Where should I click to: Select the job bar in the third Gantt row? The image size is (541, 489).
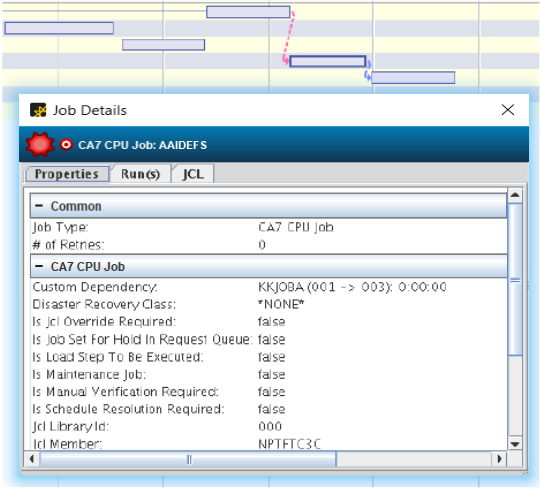(164, 45)
